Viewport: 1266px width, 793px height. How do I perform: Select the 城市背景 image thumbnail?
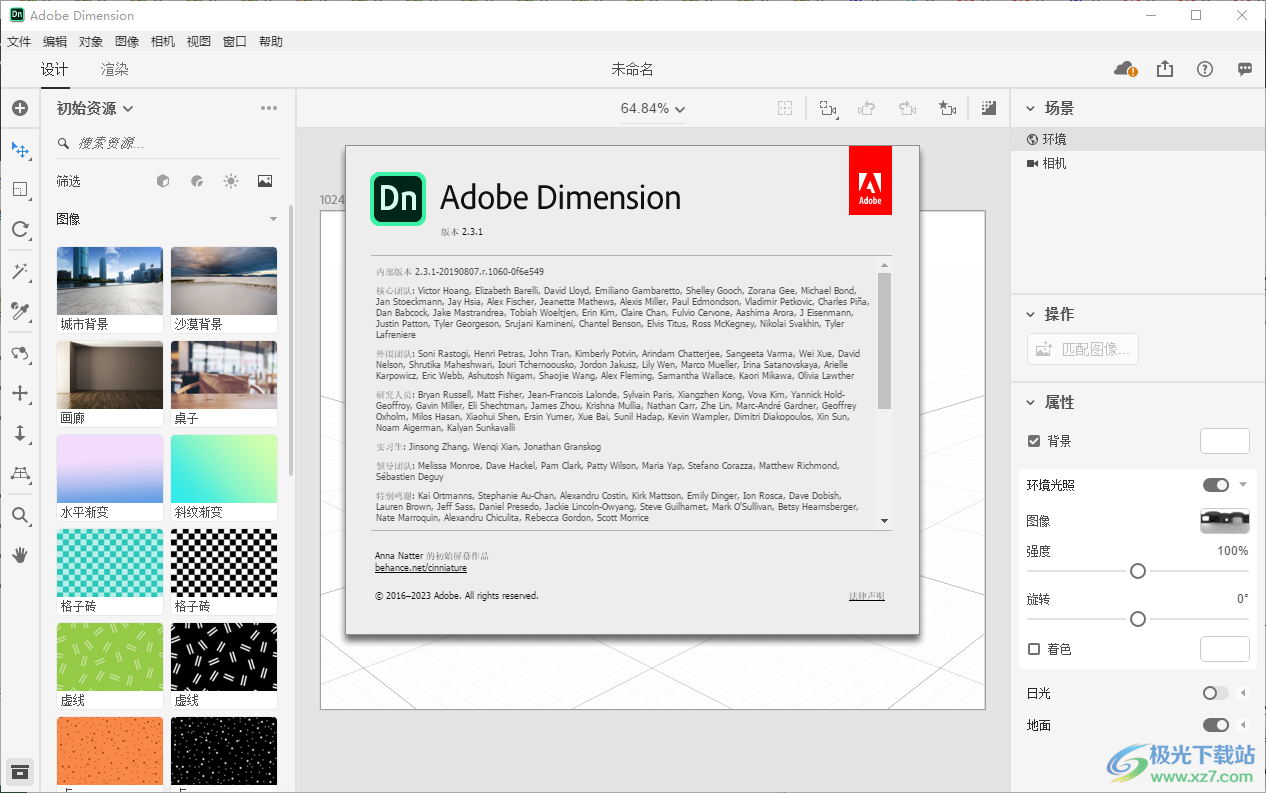point(110,281)
